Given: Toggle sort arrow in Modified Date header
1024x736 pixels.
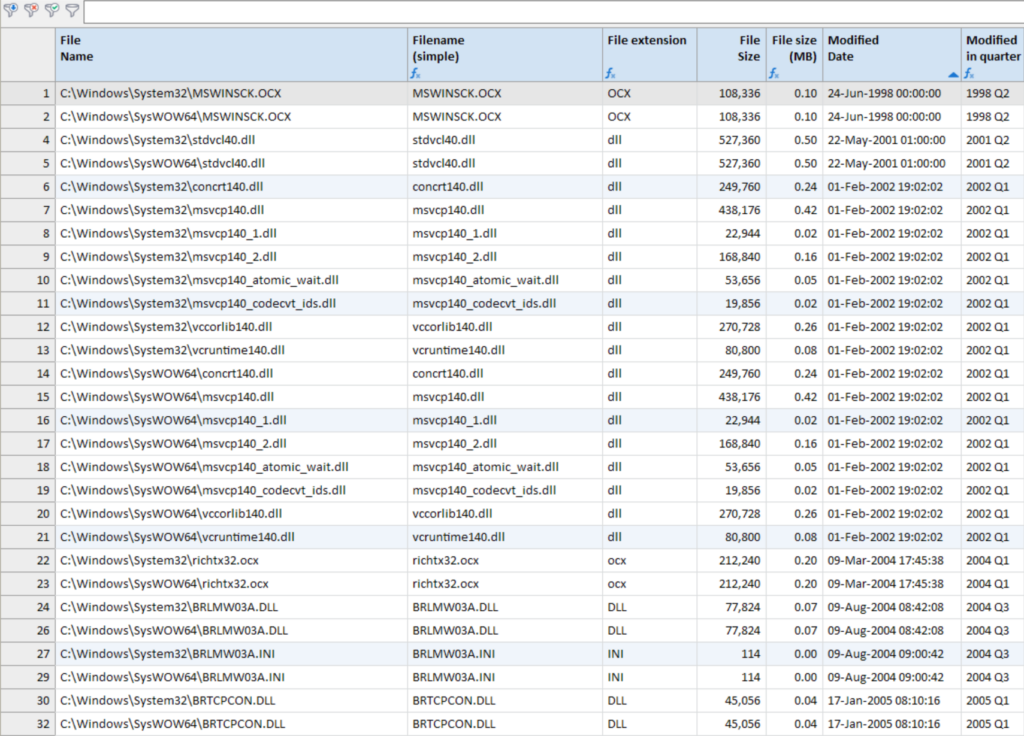Looking at the screenshot, I should (x=952, y=74).
